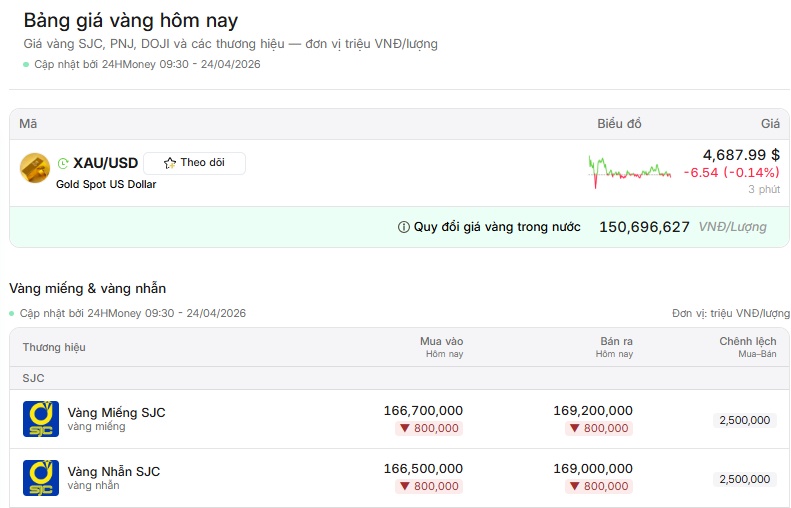Screen dimensions: 791x508
Task: Click sell price 169,200,000
Action: coord(593,411)
